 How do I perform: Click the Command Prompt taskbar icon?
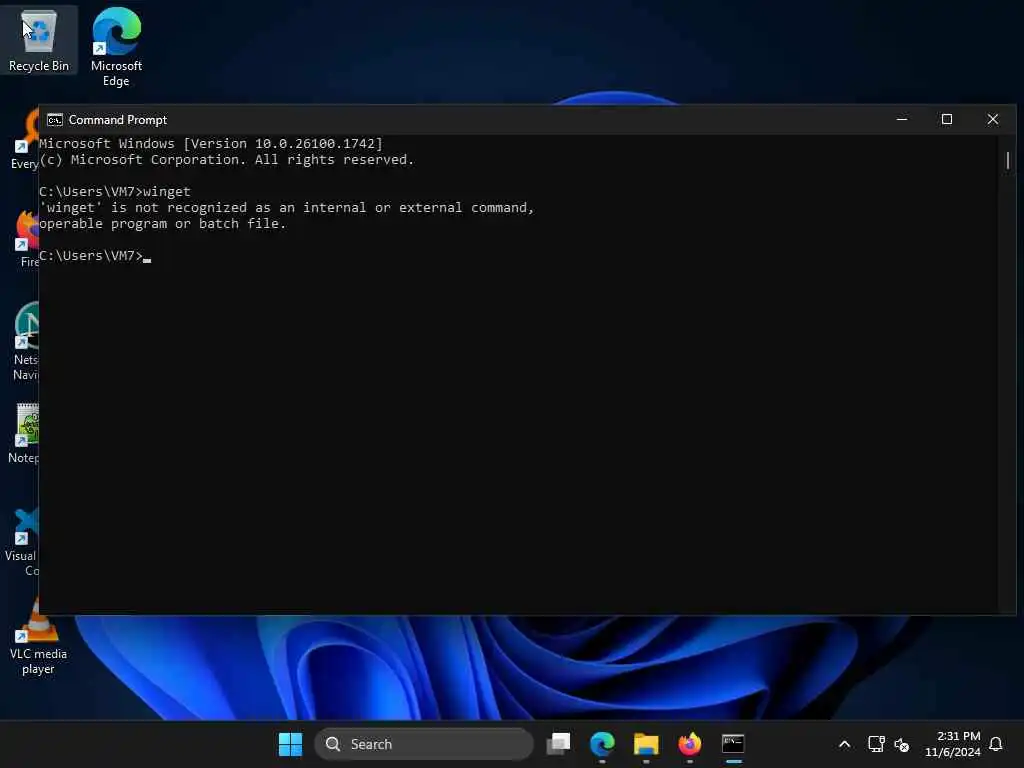[733, 744]
